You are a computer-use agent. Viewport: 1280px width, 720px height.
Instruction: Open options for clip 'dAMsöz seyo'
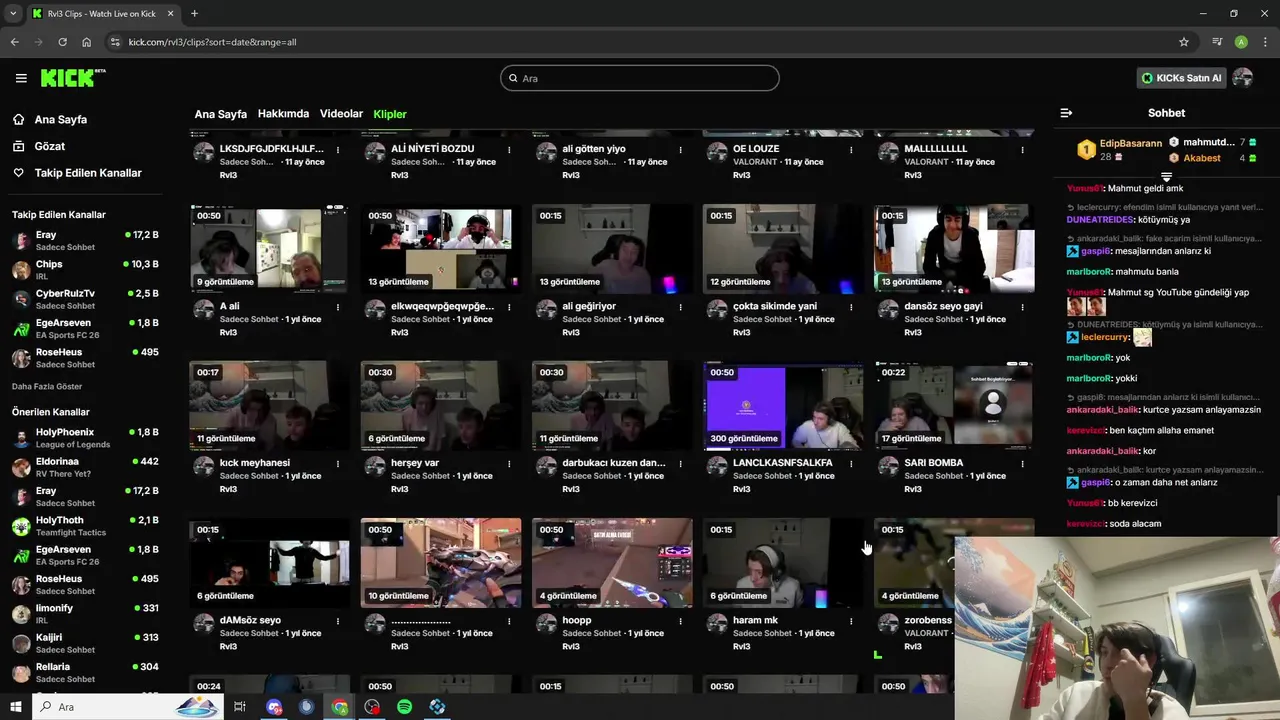tap(338, 621)
